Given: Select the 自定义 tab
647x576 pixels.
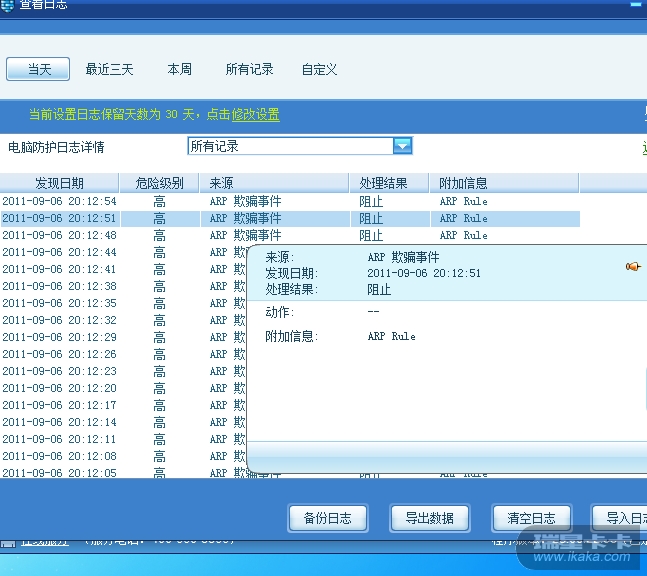Looking at the screenshot, I should pyautogui.click(x=319, y=69).
